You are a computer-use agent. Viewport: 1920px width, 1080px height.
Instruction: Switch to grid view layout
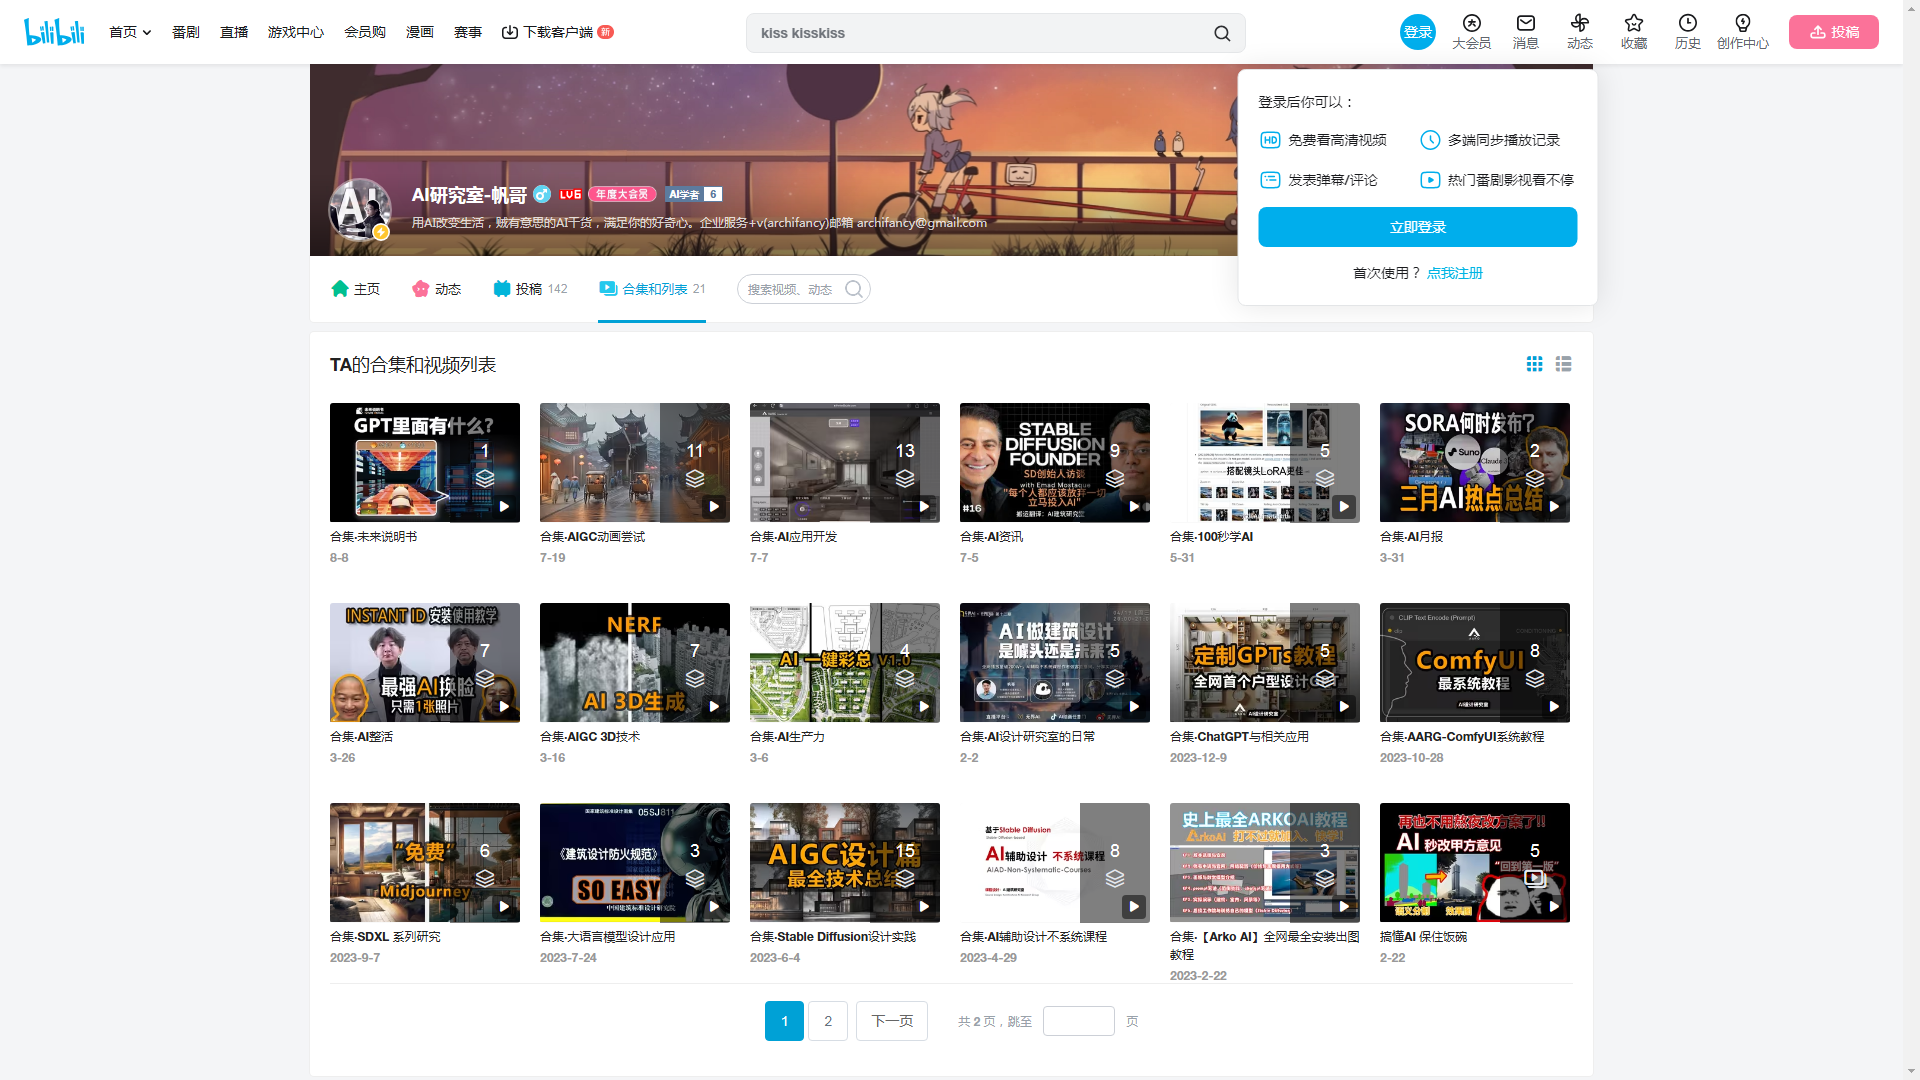click(x=1534, y=364)
